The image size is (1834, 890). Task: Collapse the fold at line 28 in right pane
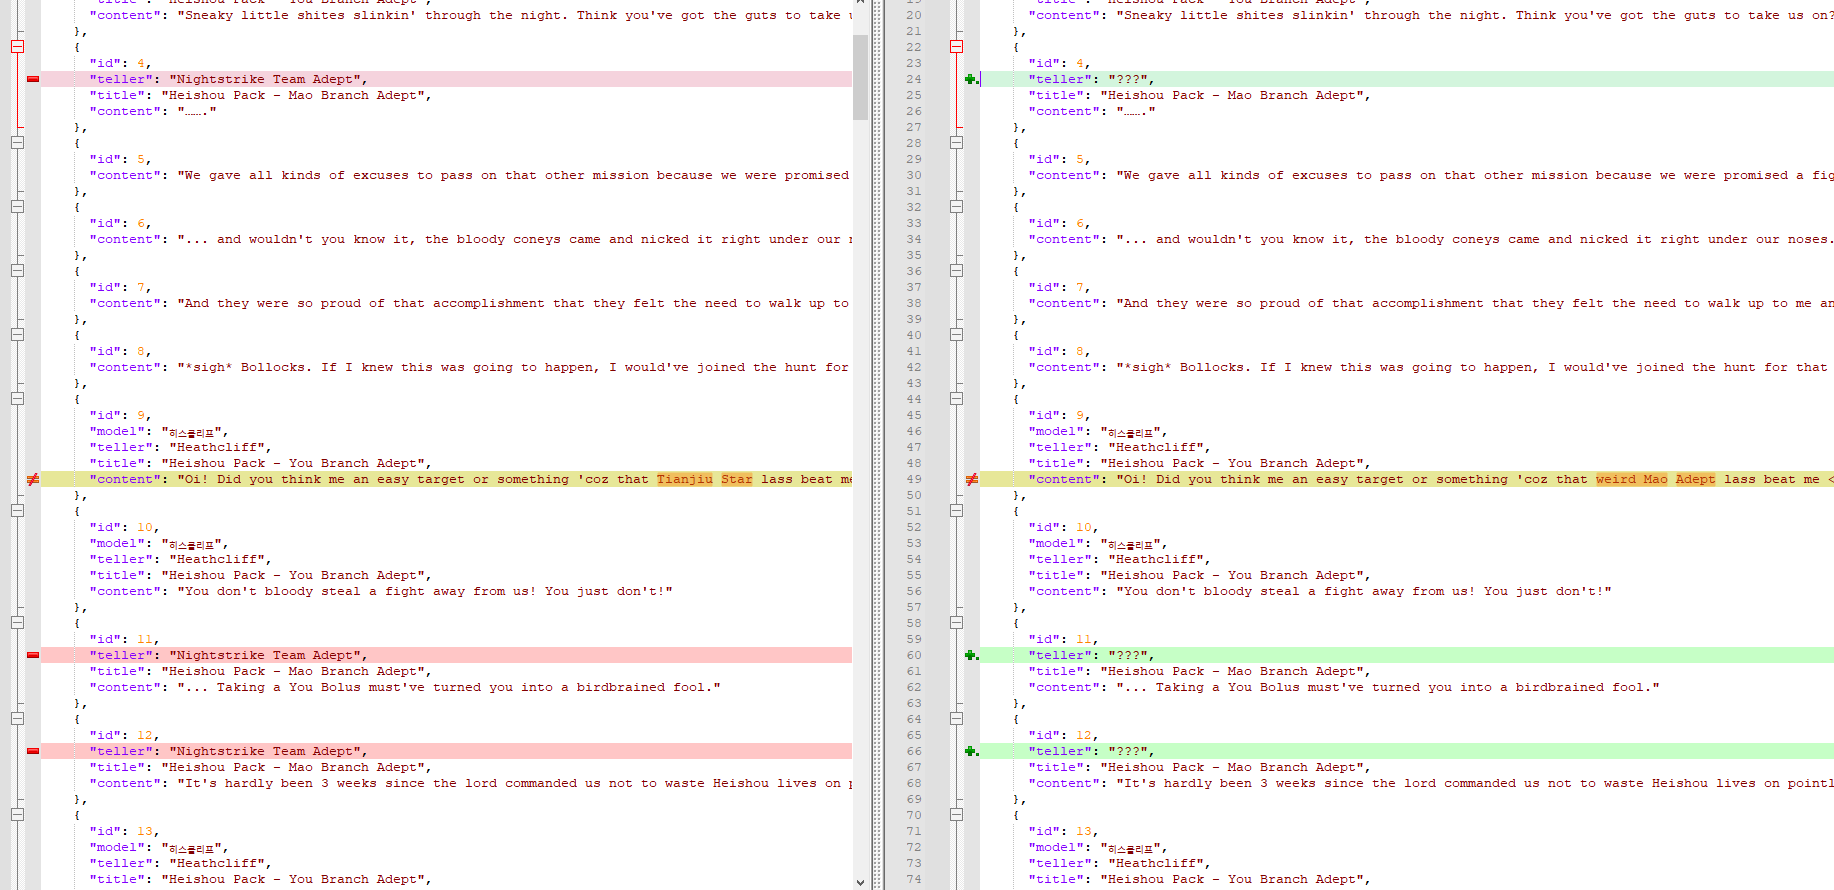click(956, 143)
